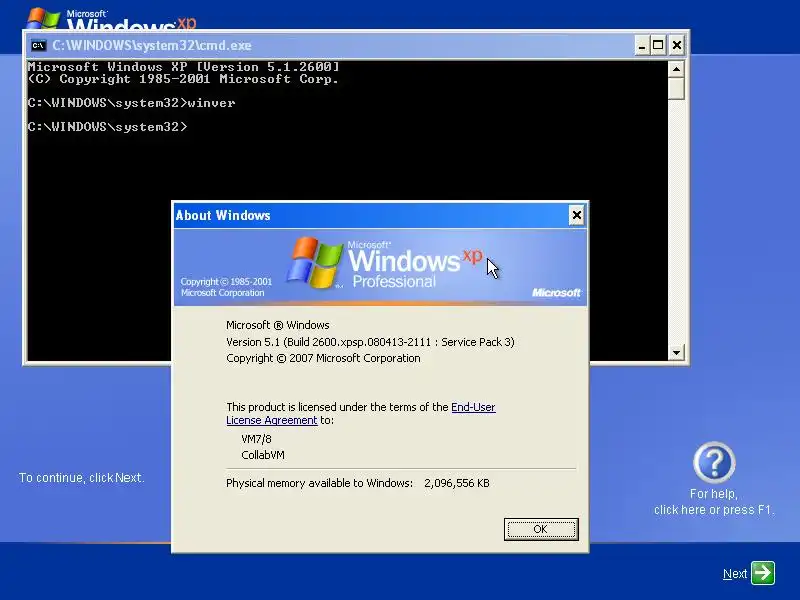Click cmd window scroll up arrow

(x=676, y=69)
